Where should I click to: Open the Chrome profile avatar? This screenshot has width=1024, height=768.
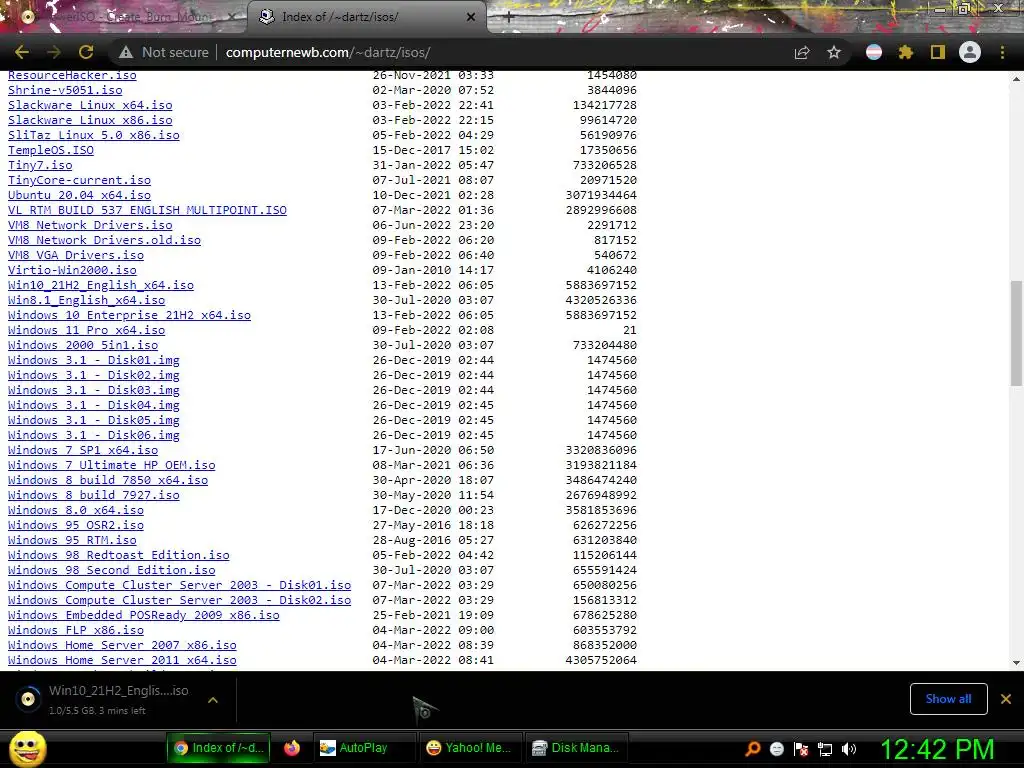point(970,52)
